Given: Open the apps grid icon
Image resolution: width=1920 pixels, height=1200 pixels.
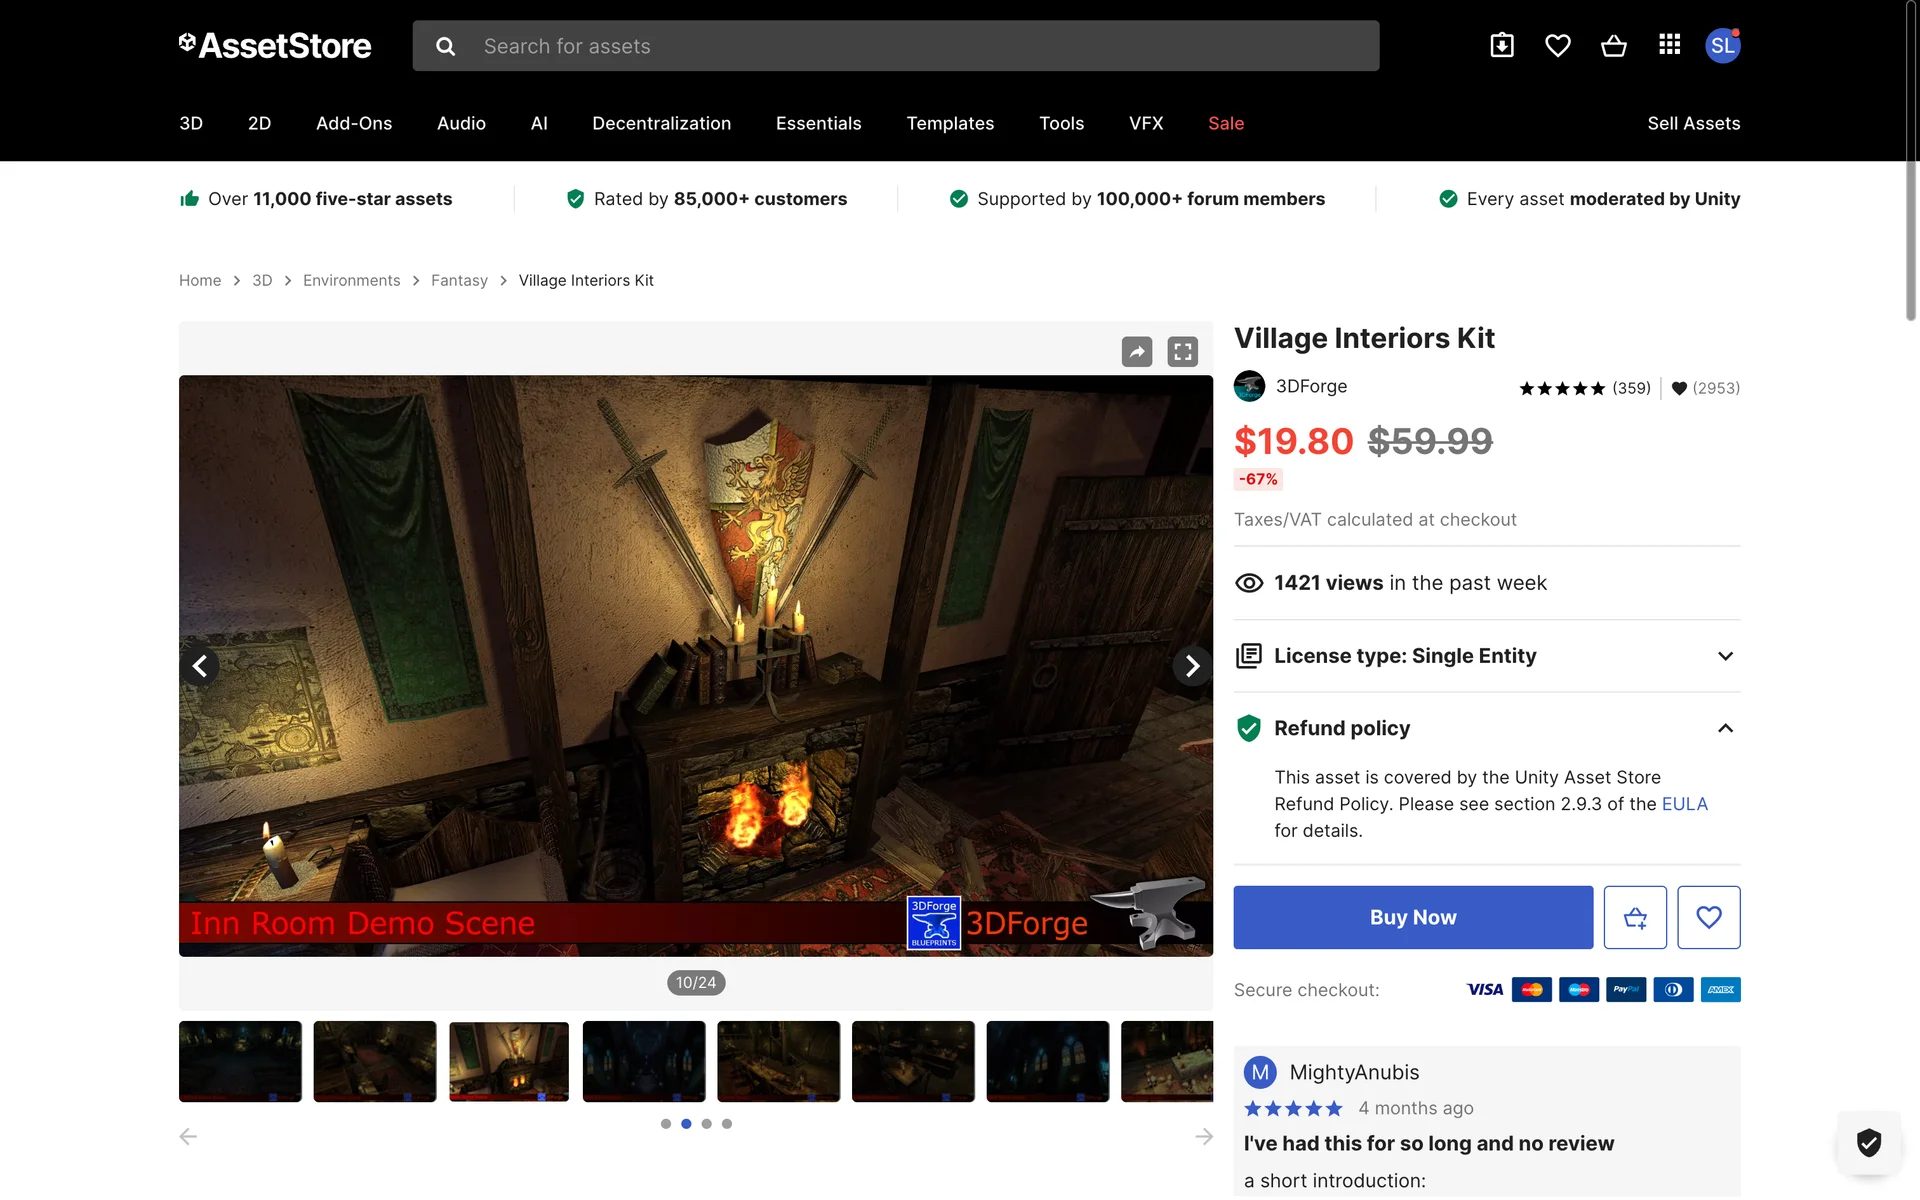Looking at the screenshot, I should 1669,45.
